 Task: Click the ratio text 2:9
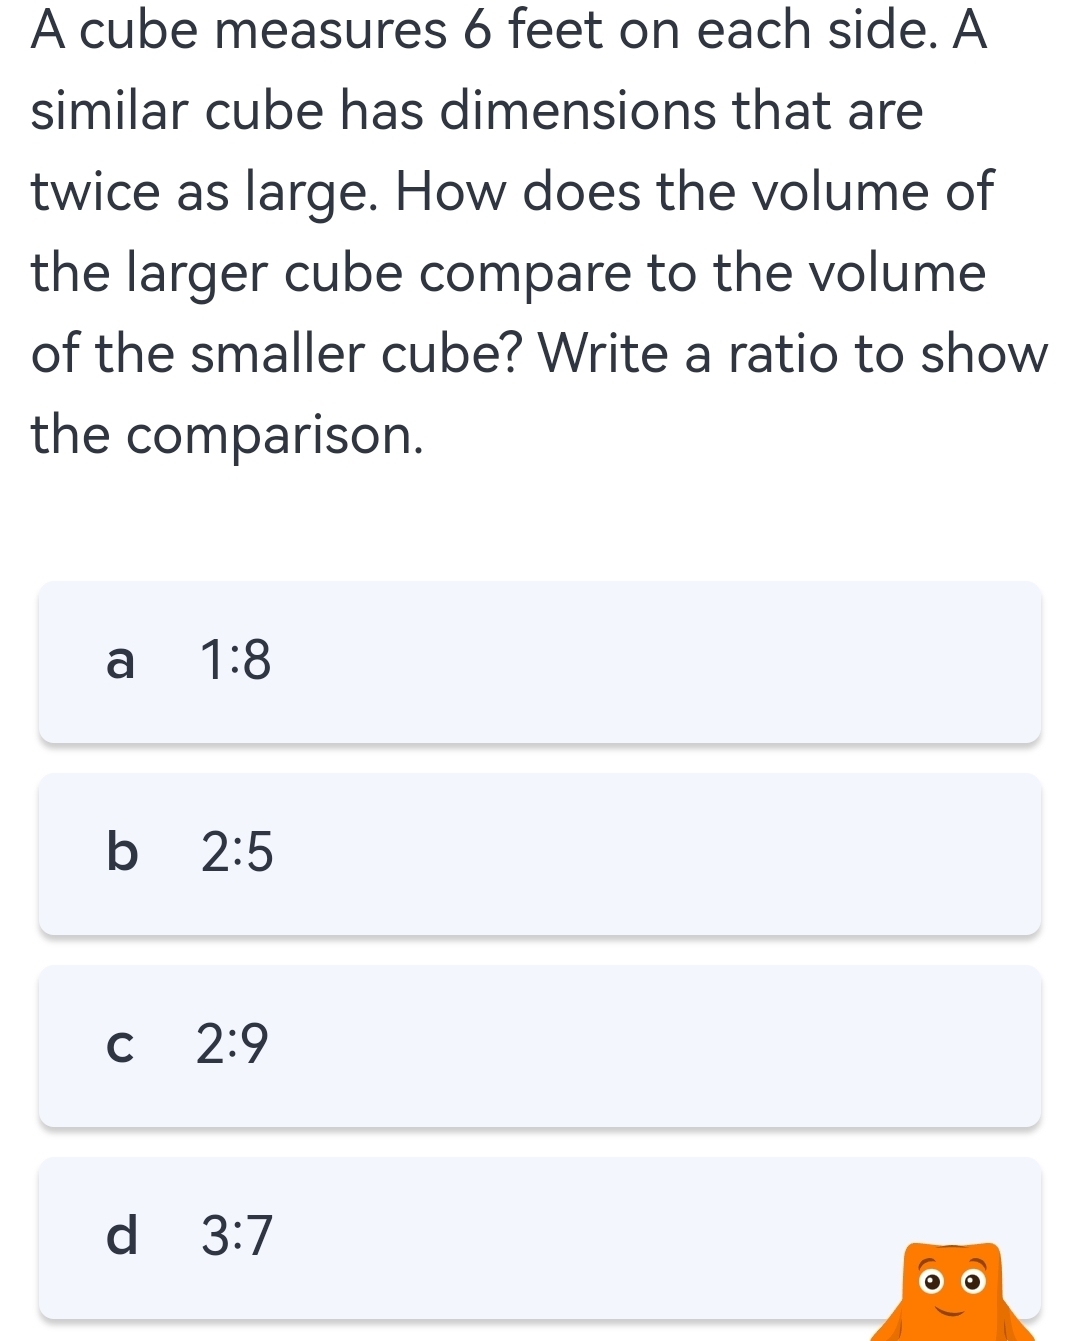pyautogui.click(x=232, y=1046)
